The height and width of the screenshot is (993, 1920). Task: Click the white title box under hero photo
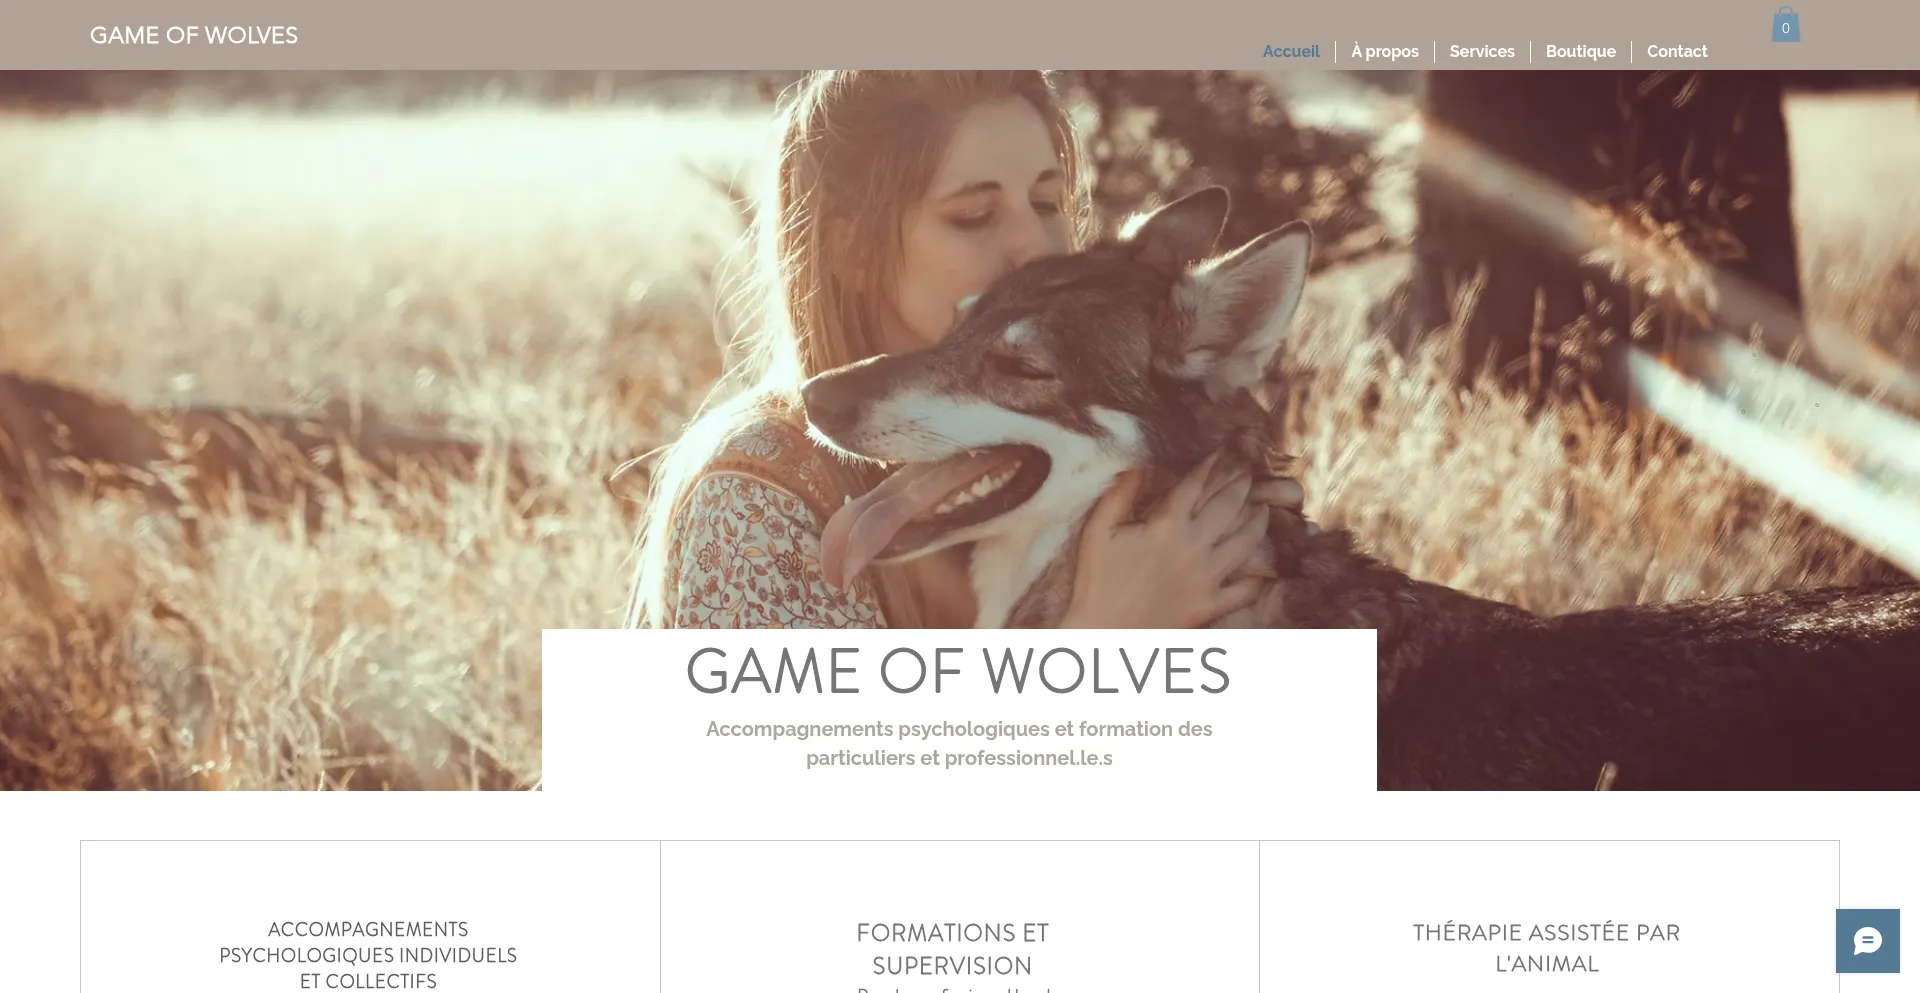[959, 710]
